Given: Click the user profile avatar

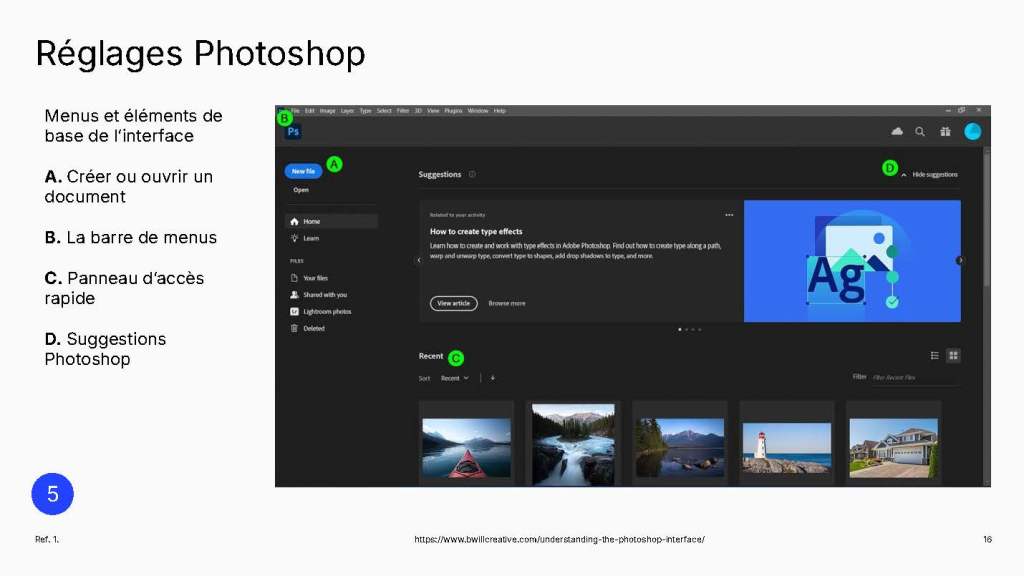Looking at the screenshot, I should 972,132.
